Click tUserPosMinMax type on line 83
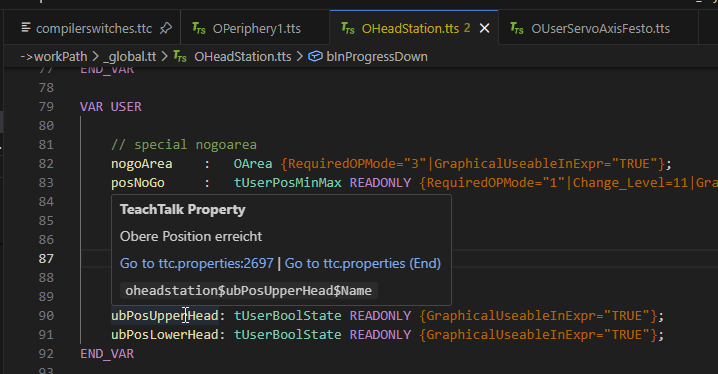The height and width of the screenshot is (374, 718). pos(288,183)
